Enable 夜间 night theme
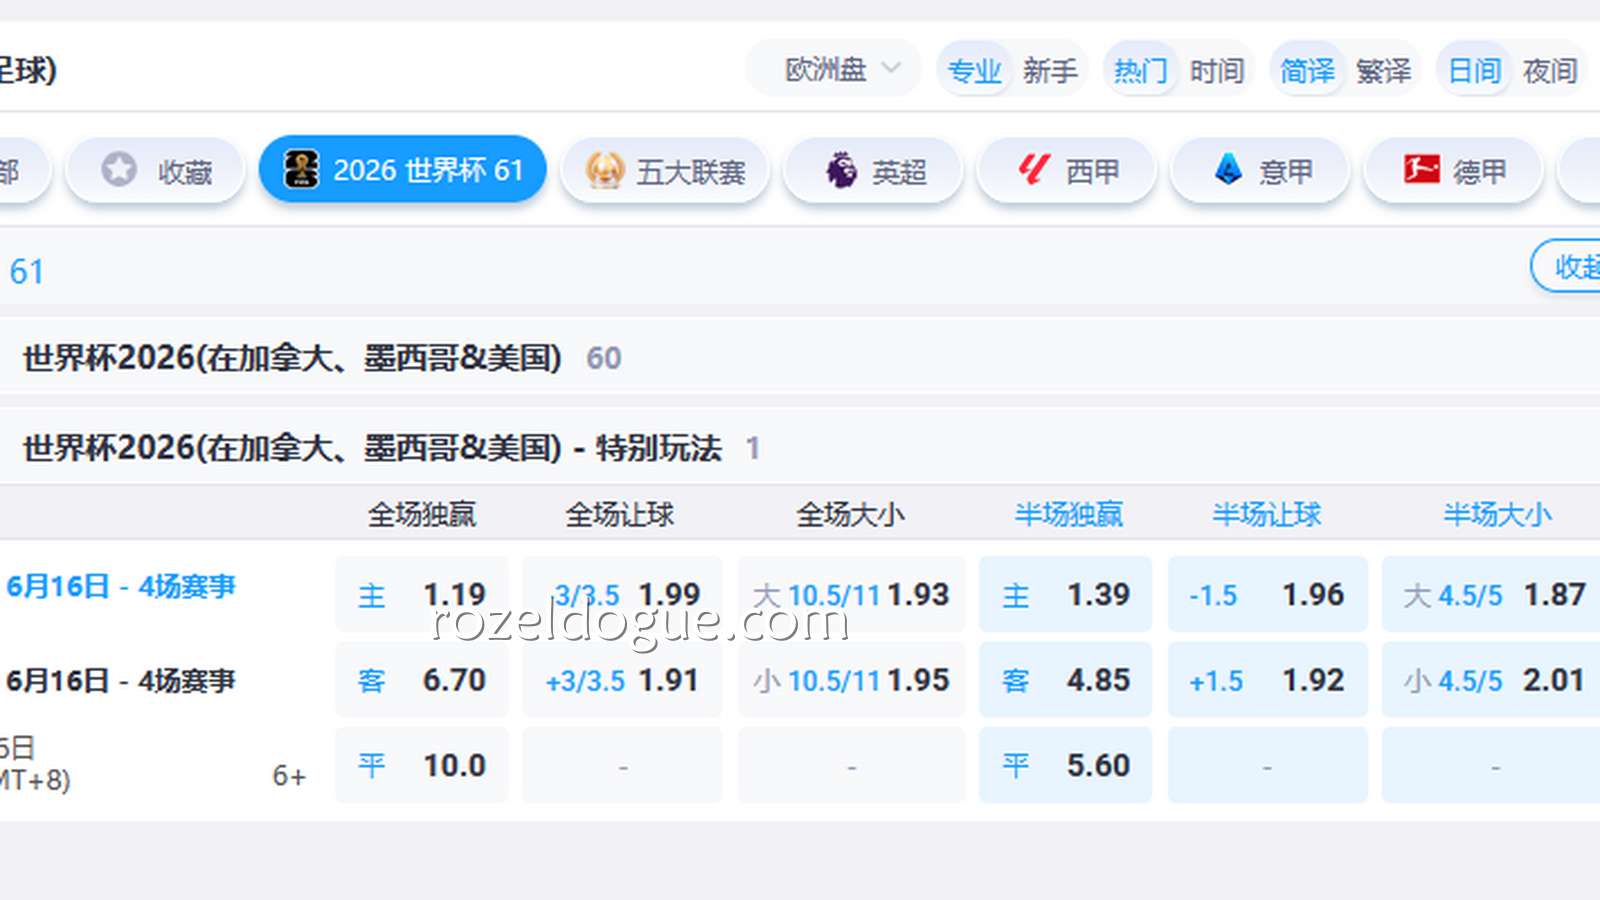This screenshot has height=900, width=1600. coord(1549,71)
